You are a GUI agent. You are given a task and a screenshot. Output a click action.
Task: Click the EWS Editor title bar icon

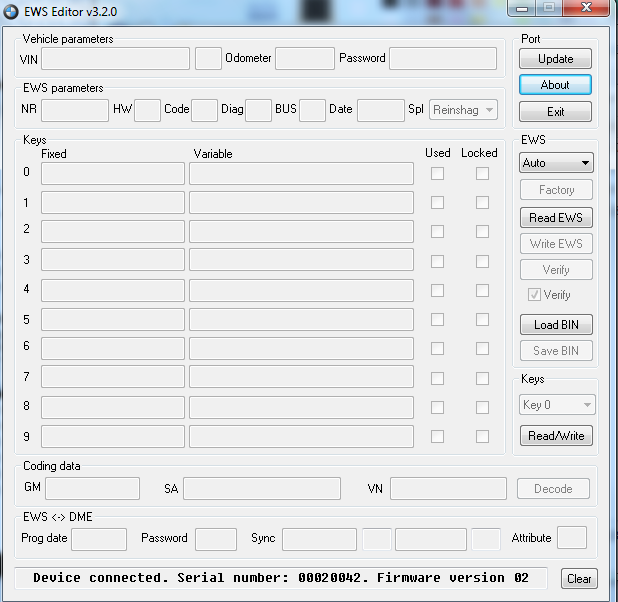11,10
